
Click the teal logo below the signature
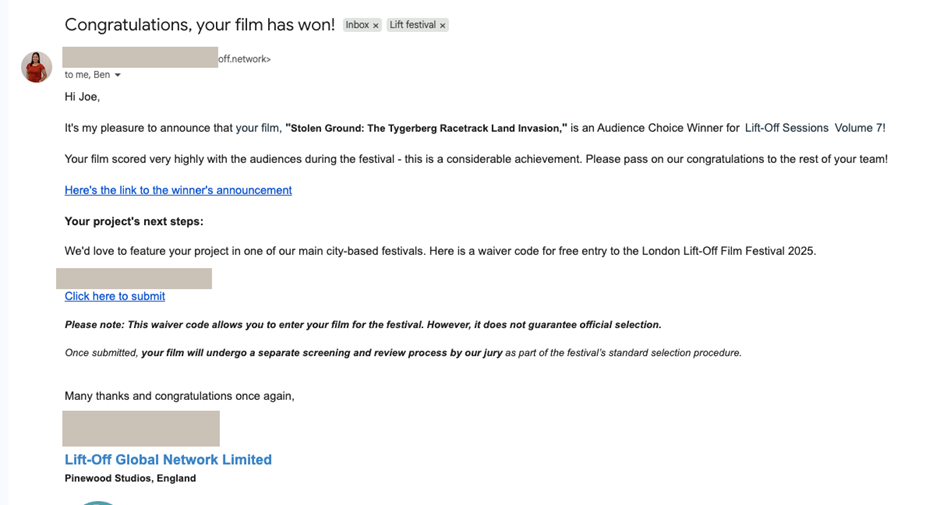coord(97,502)
